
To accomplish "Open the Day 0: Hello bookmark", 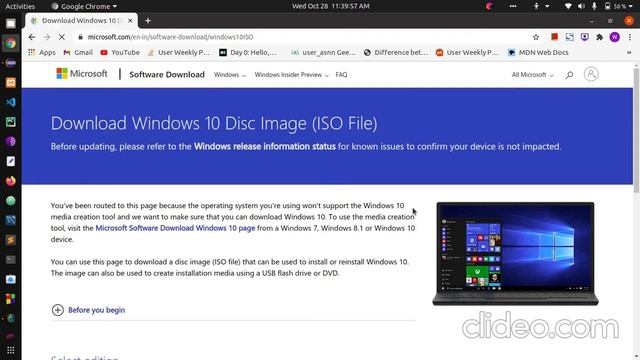I will point(248,53).
